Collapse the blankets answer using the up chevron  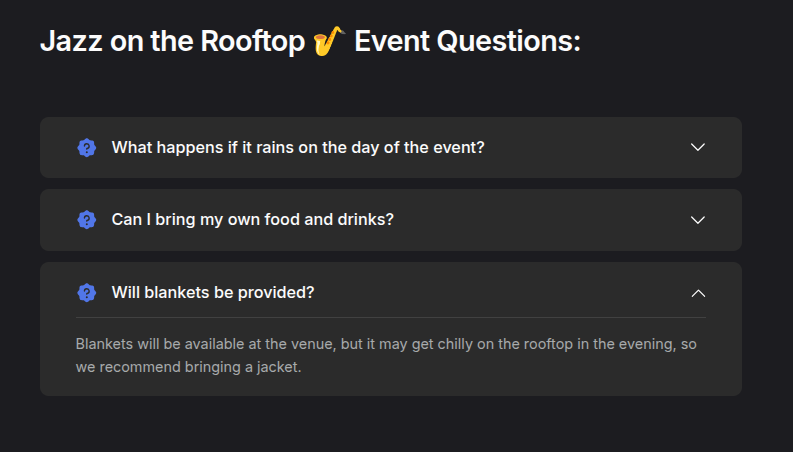click(x=698, y=293)
